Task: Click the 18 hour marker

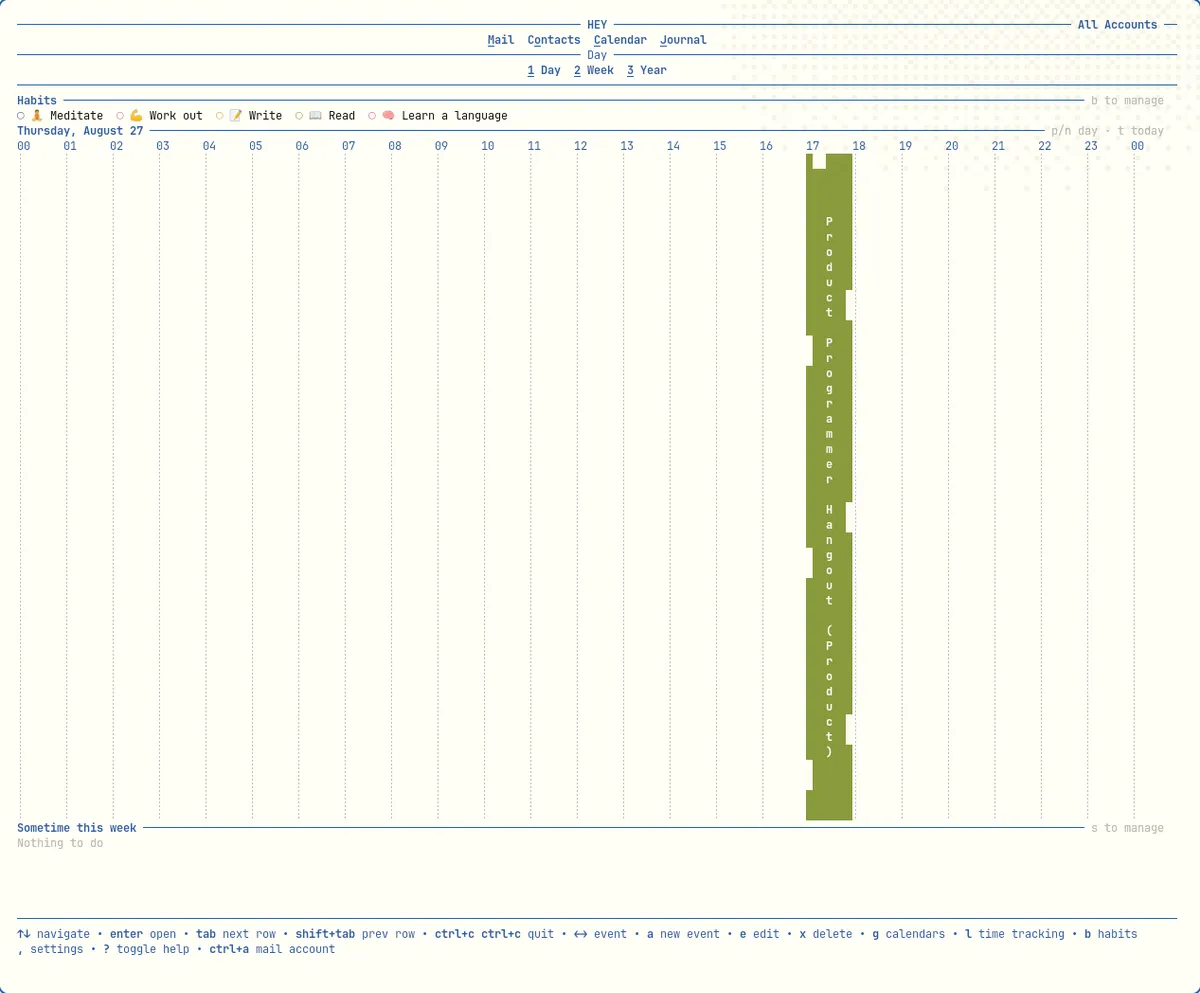Action: pyautogui.click(x=858, y=146)
